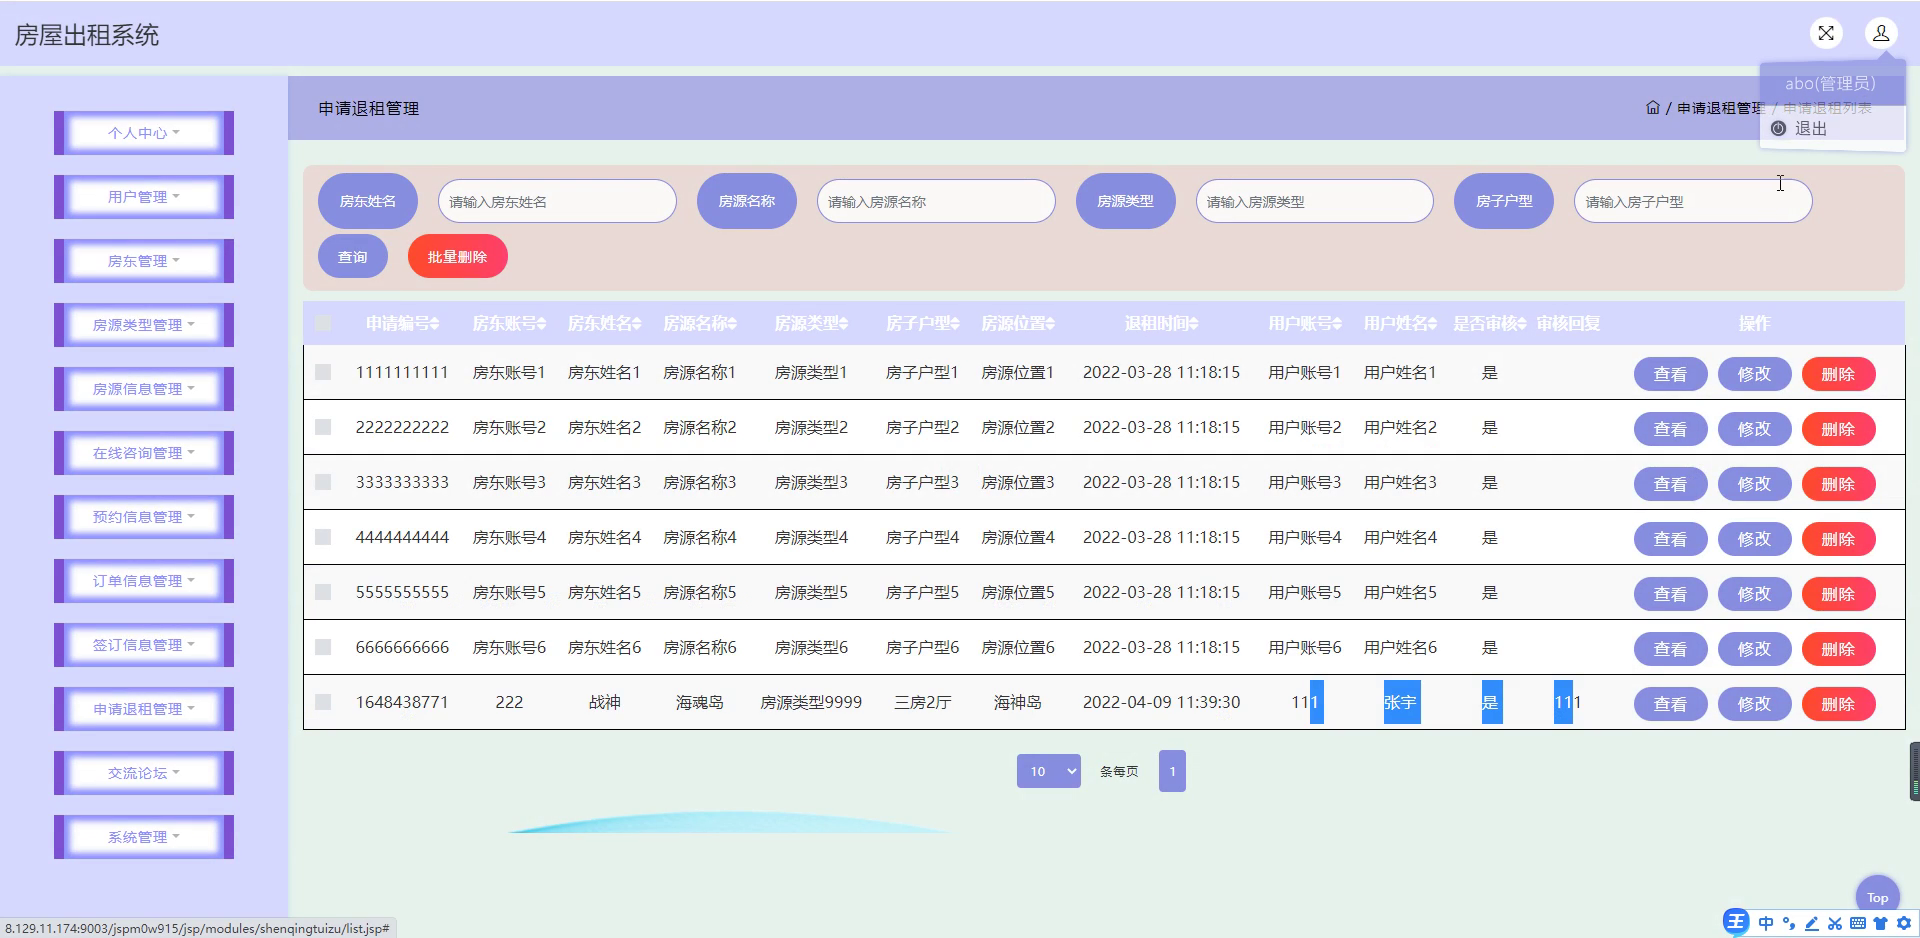Image resolution: width=1920 pixels, height=938 pixels.
Task: Open the IME settings gear icon
Action: pyautogui.click(x=1903, y=923)
